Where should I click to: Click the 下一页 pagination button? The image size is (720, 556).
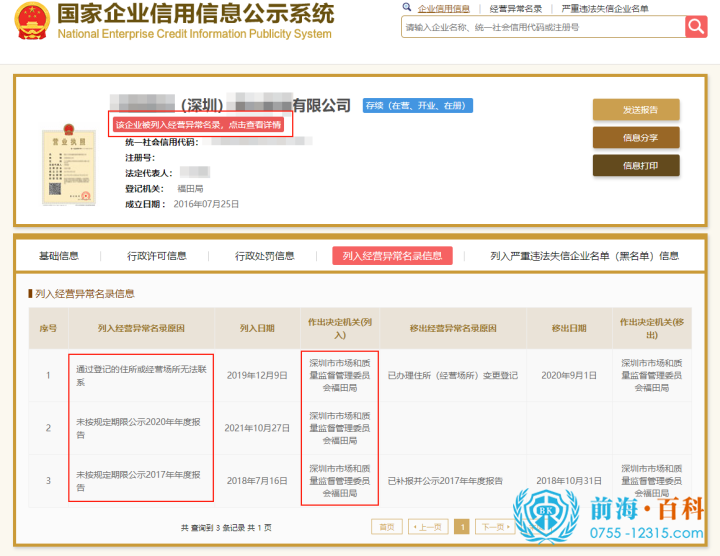click(495, 527)
